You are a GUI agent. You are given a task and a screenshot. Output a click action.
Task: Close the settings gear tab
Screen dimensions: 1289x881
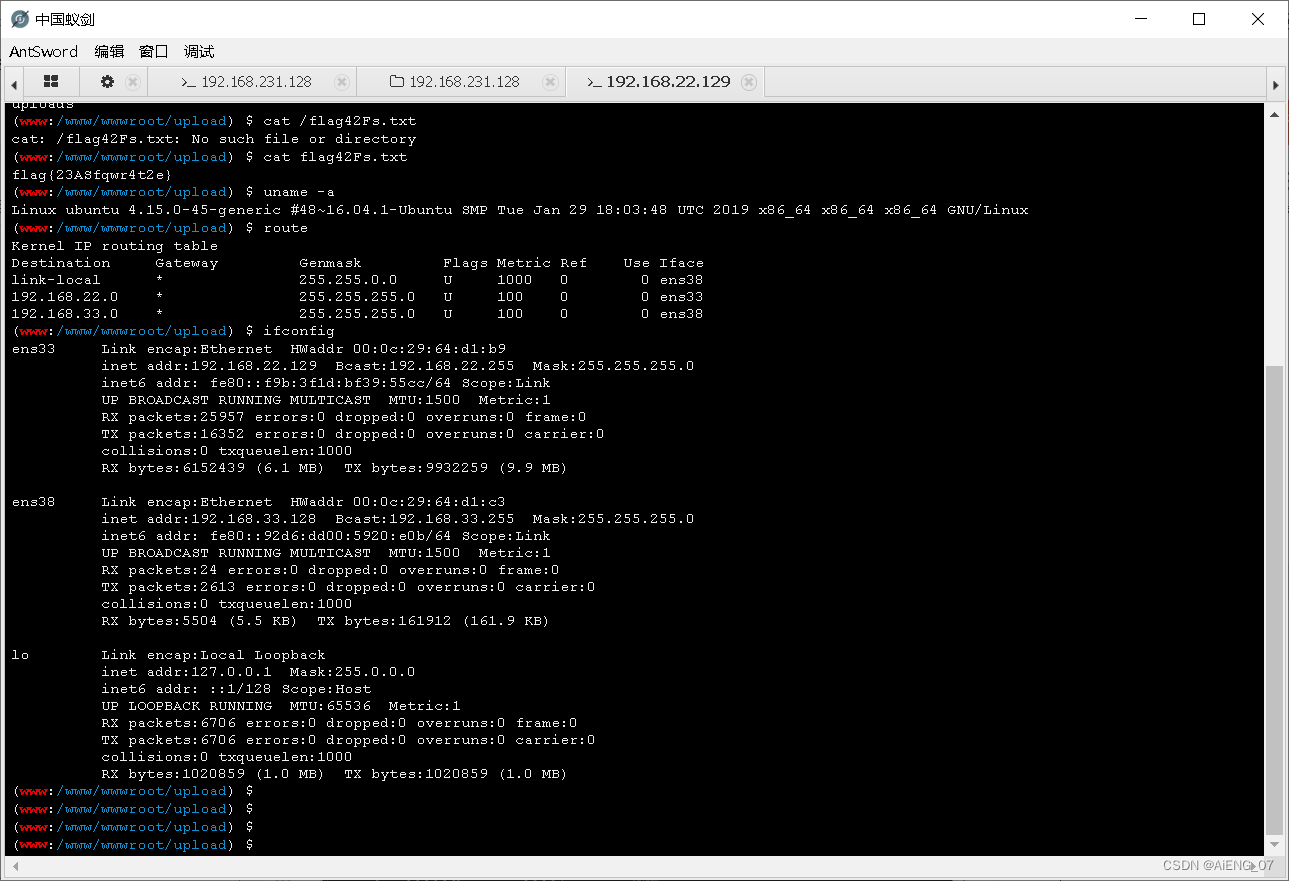[x=133, y=82]
